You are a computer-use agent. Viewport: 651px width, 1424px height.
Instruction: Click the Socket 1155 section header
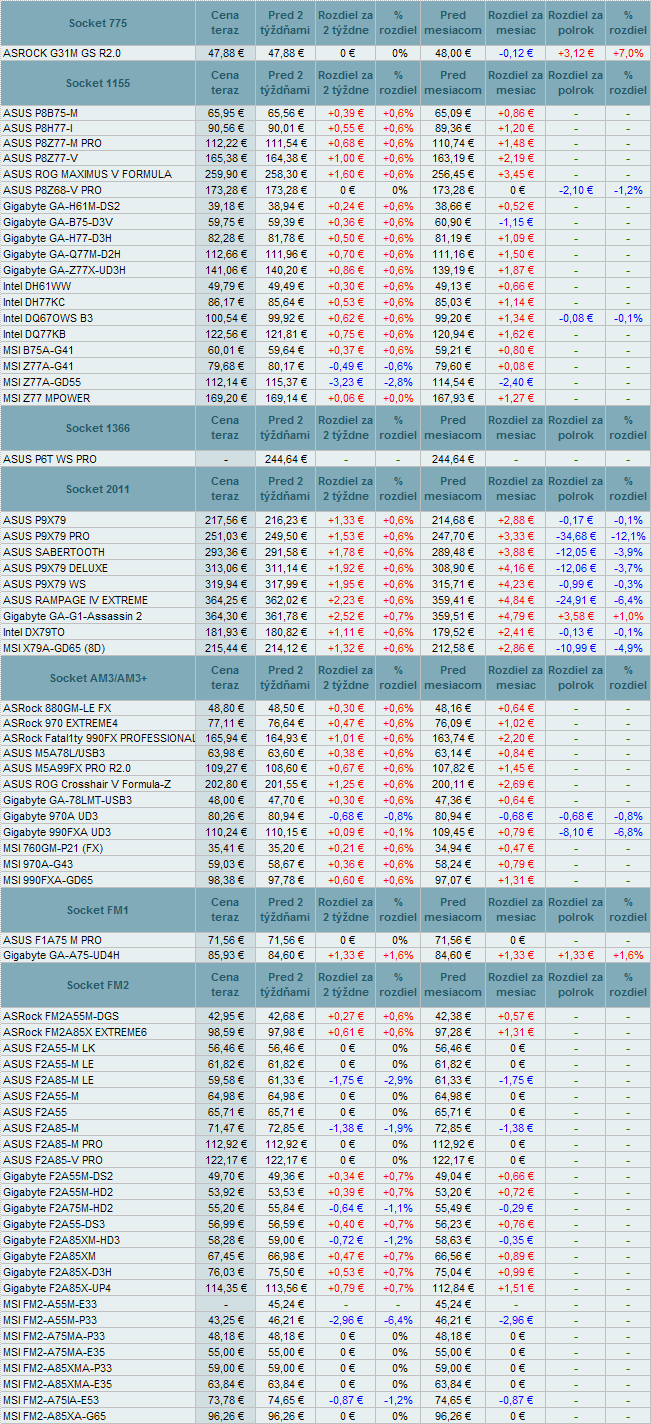click(x=97, y=83)
